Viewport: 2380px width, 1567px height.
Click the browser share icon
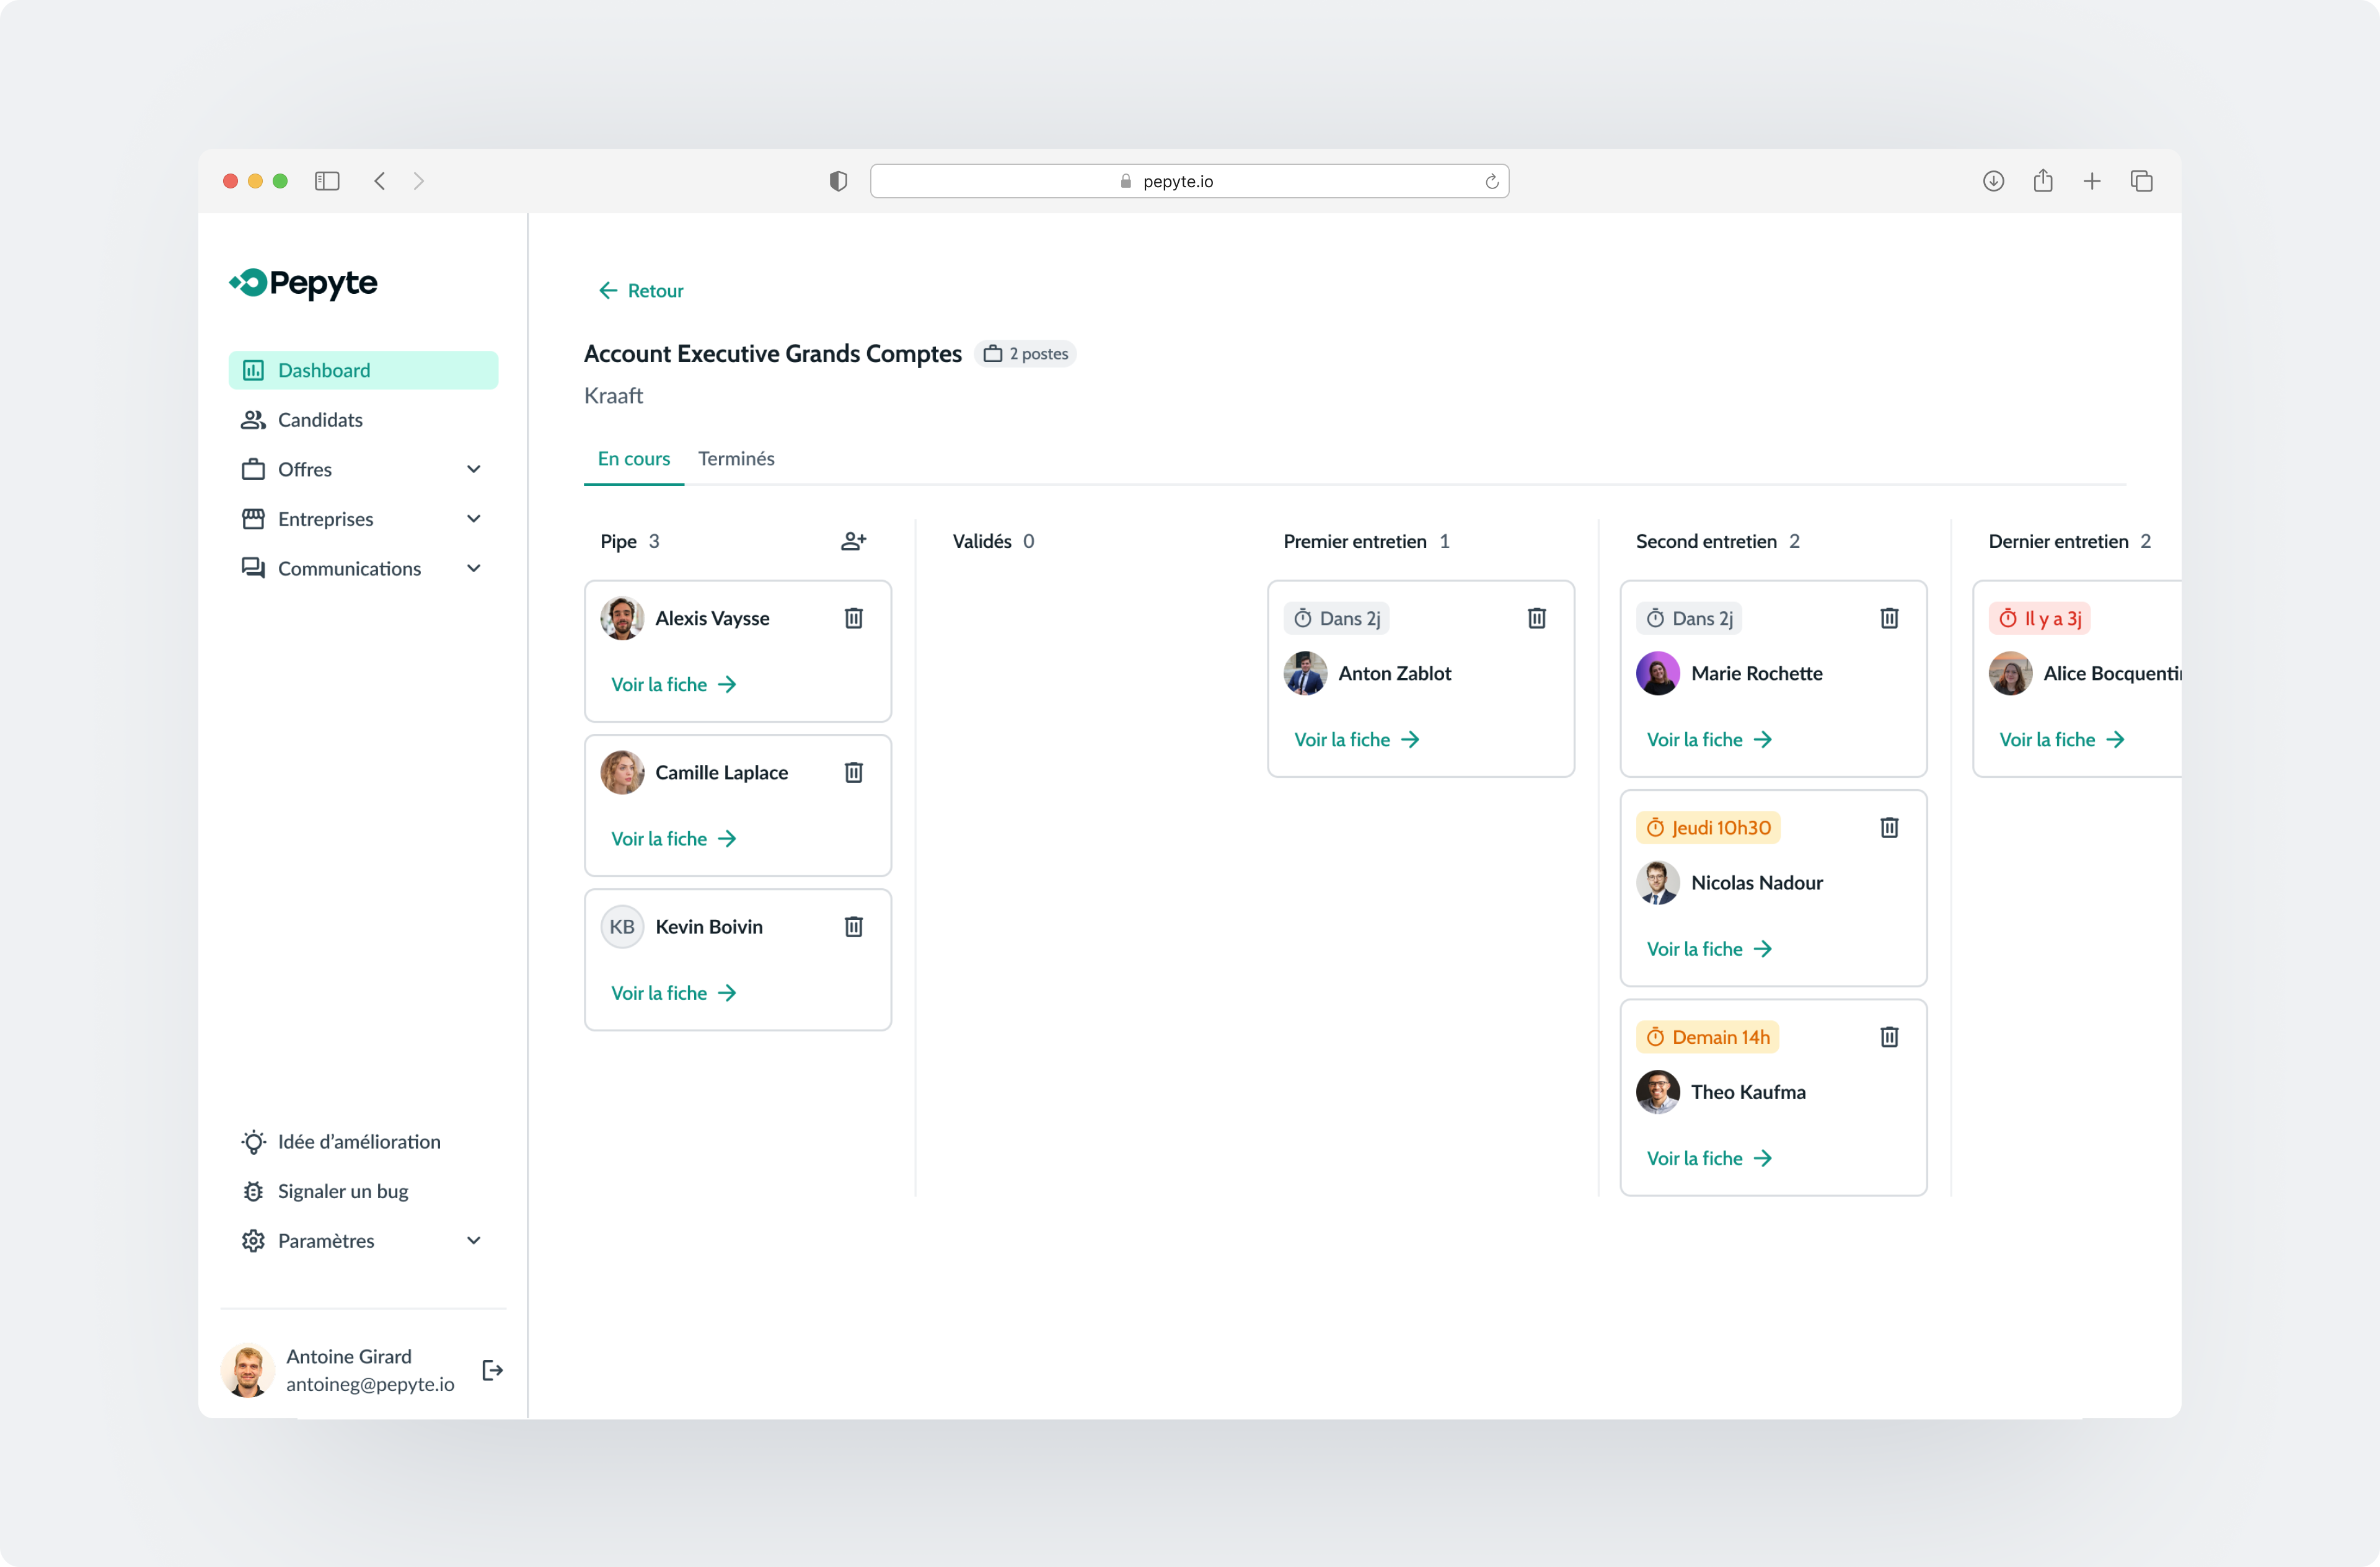coord(2043,180)
